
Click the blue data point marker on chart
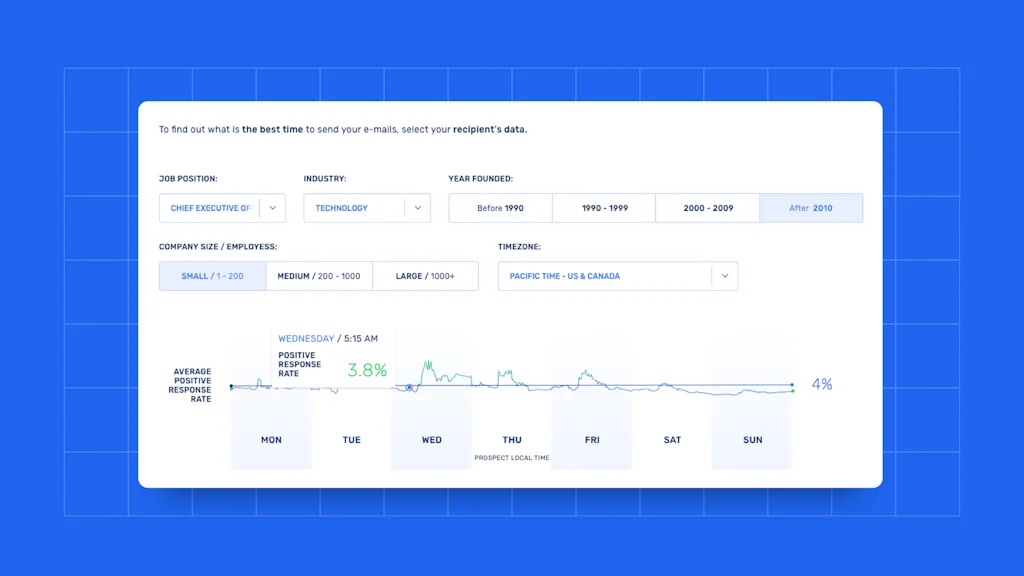point(409,387)
